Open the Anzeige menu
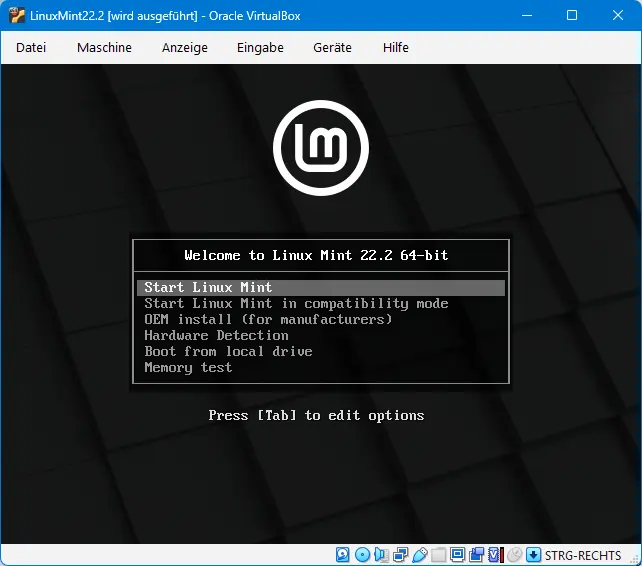The image size is (642, 566). click(185, 48)
